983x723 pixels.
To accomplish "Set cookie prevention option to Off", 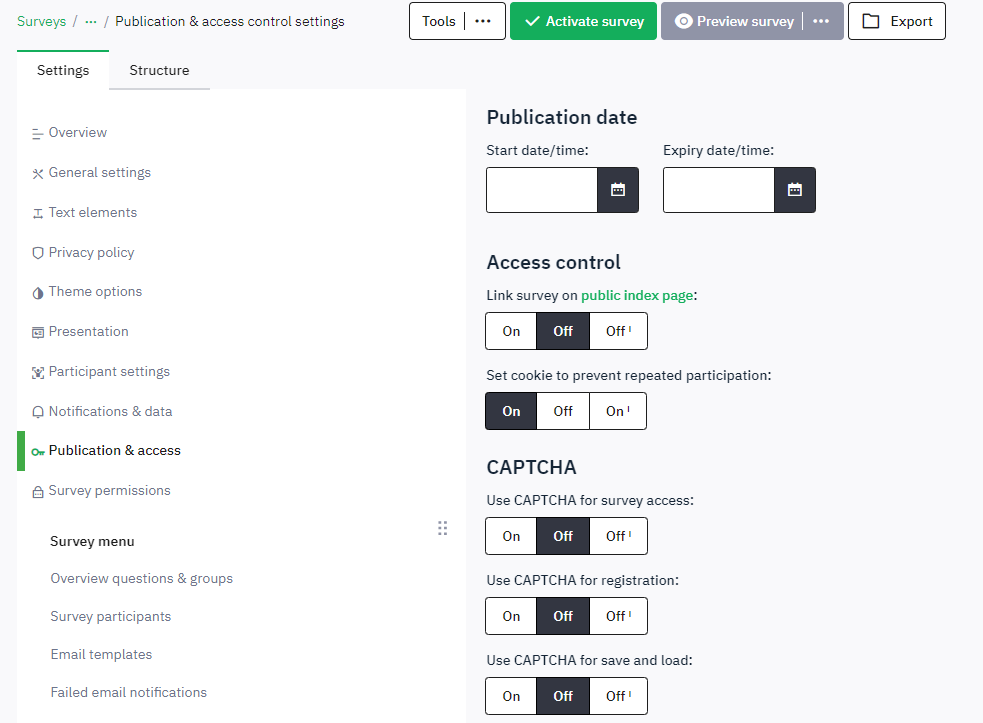I will click(563, 411).
